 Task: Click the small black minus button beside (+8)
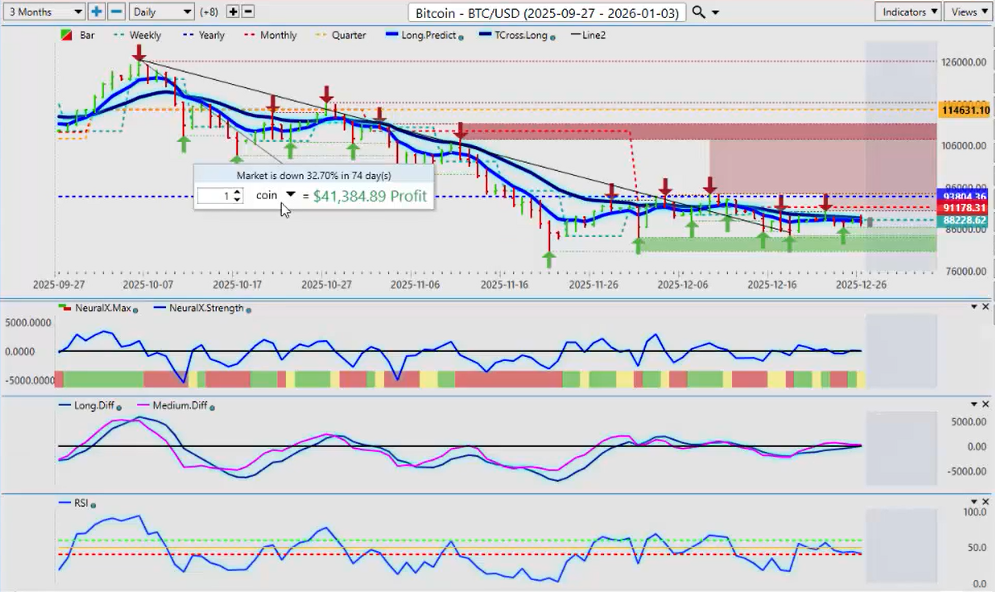click(x=248, y=12)
